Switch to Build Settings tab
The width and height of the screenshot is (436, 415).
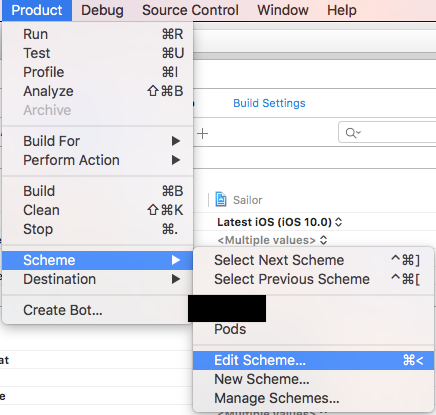269,103
